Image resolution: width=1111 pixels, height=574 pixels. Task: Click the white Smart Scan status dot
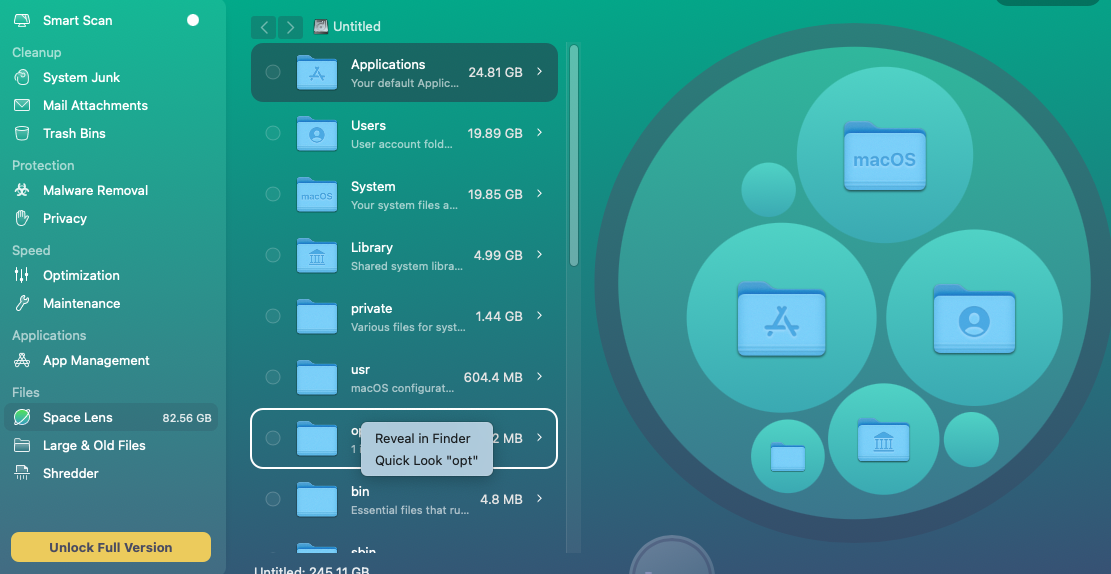(193, 20)
